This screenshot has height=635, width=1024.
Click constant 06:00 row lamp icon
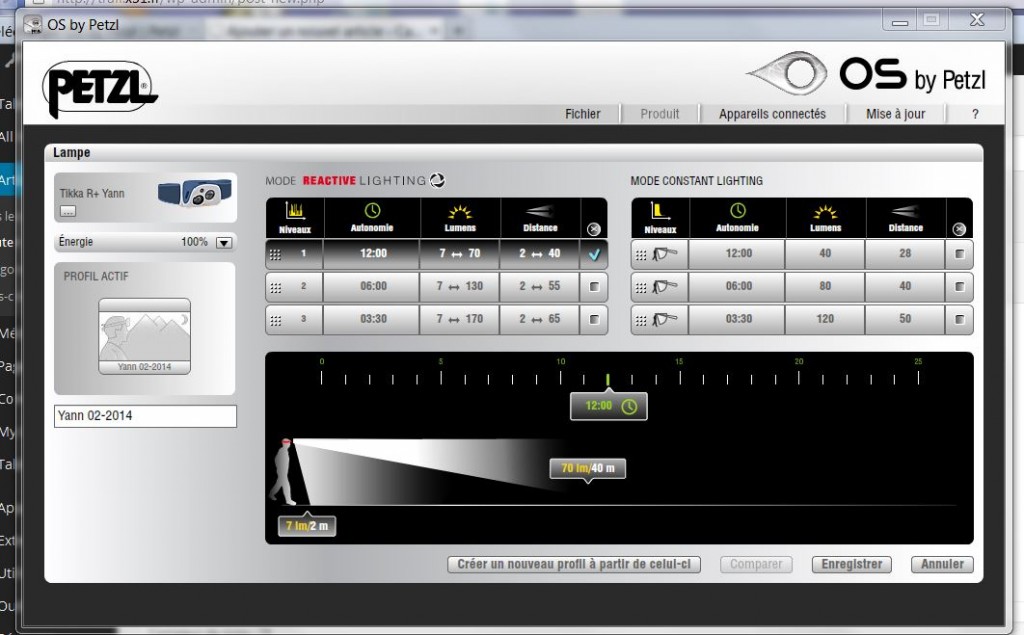(665, 287)
